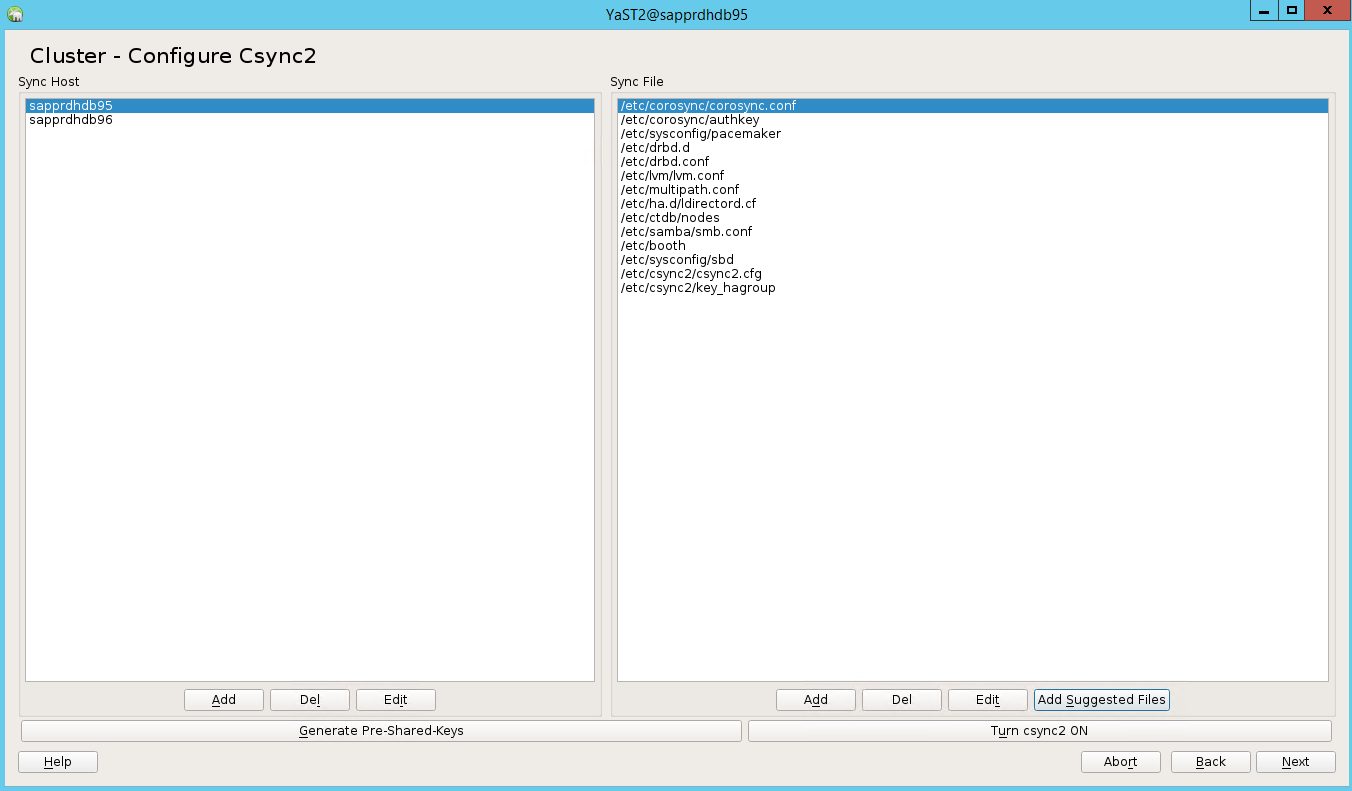Add a new sync file
The width and height of the screenshot is (1352, 791).
click(816, 700)
